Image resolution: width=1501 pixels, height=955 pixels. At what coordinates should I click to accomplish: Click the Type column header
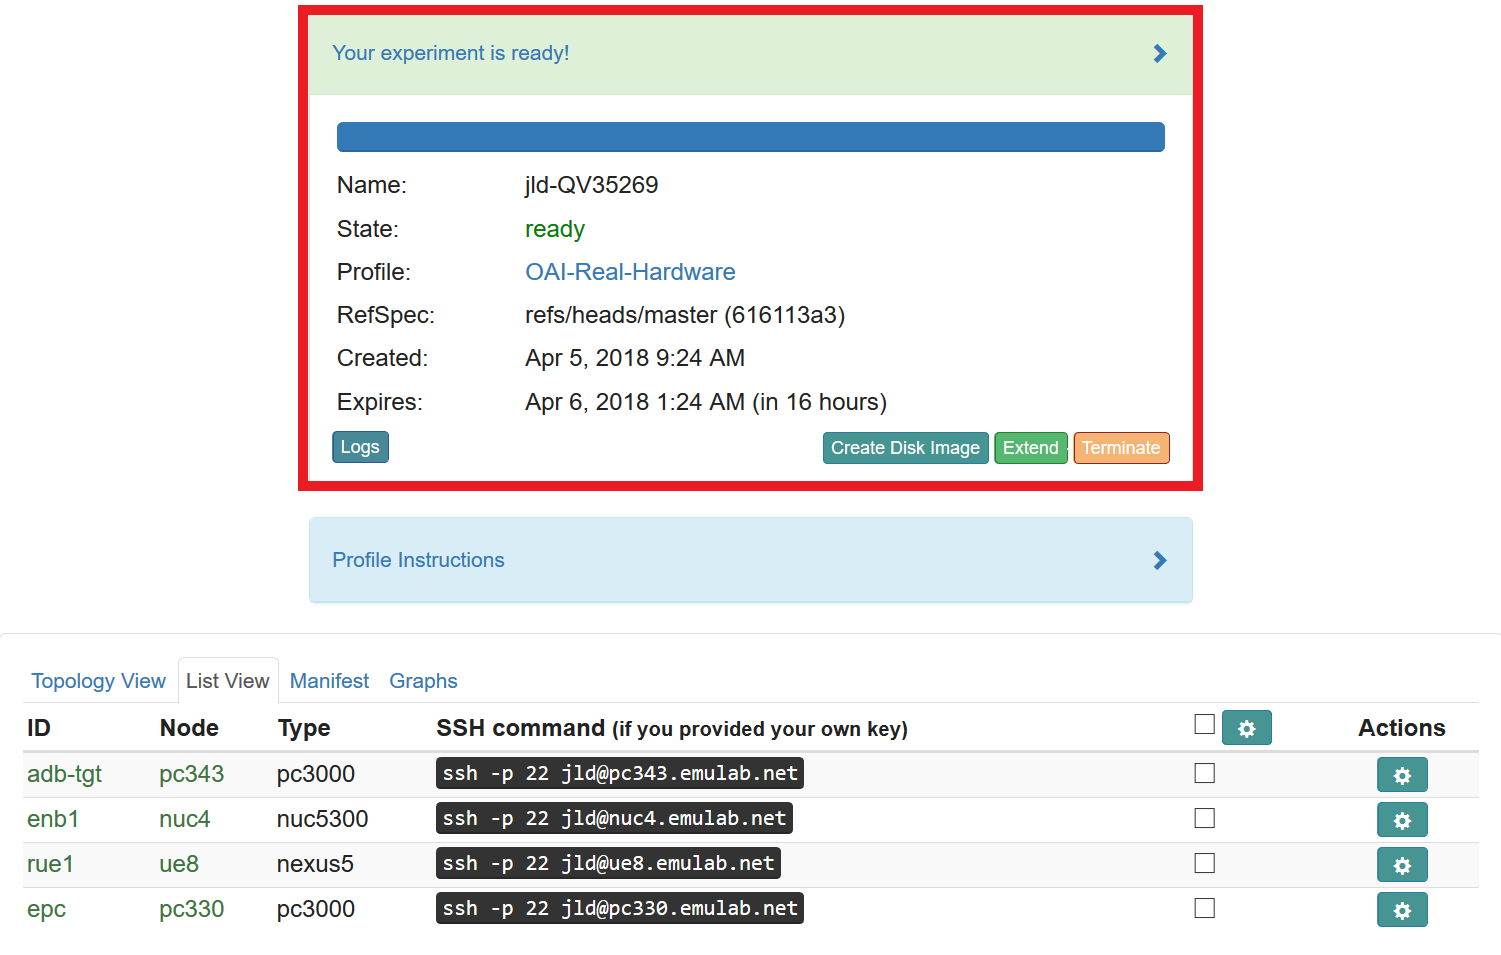[304, 728]
